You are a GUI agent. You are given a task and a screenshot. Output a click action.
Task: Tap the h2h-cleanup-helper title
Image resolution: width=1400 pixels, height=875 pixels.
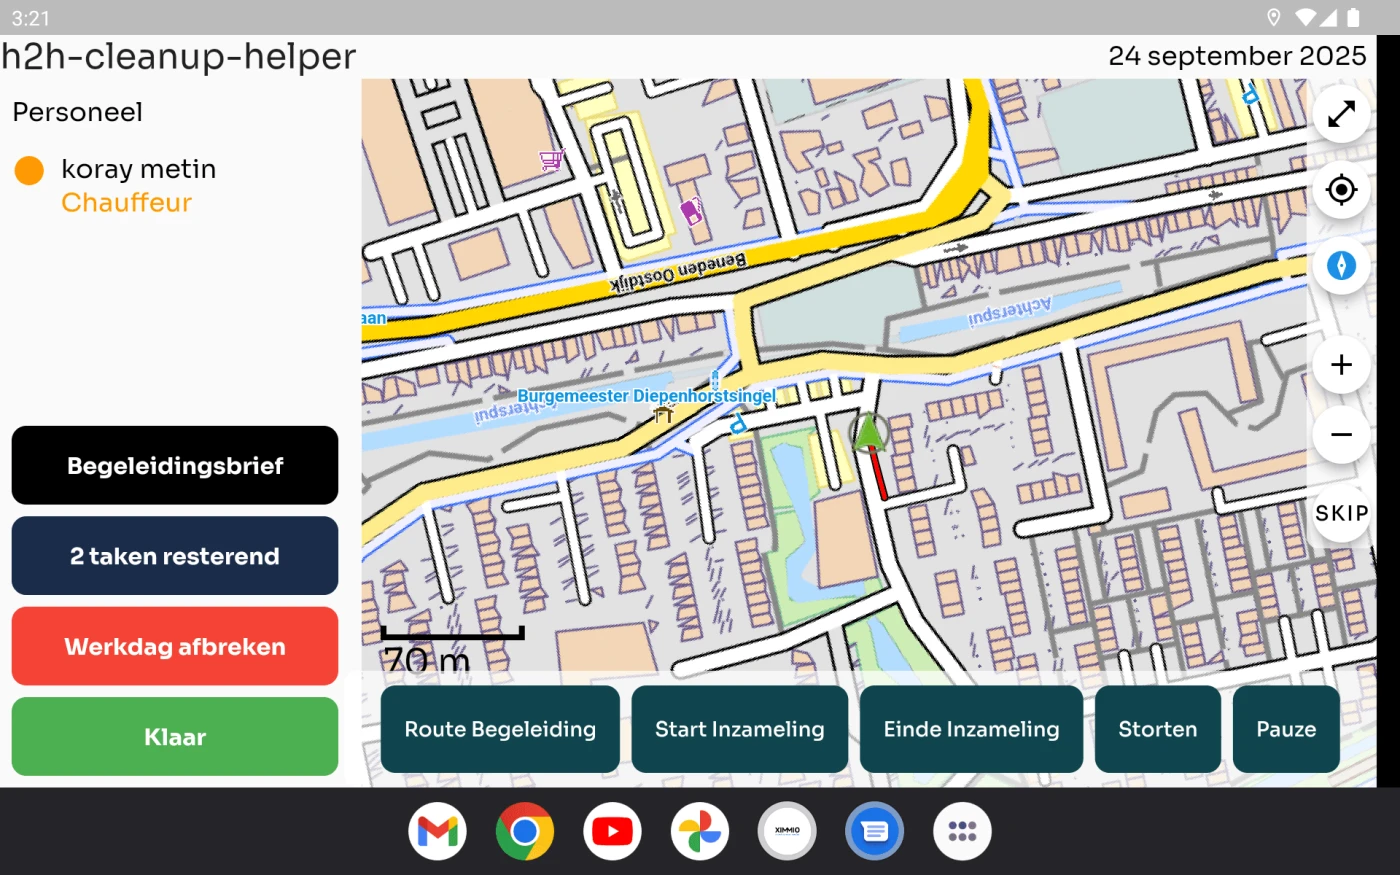click(178, 57)
